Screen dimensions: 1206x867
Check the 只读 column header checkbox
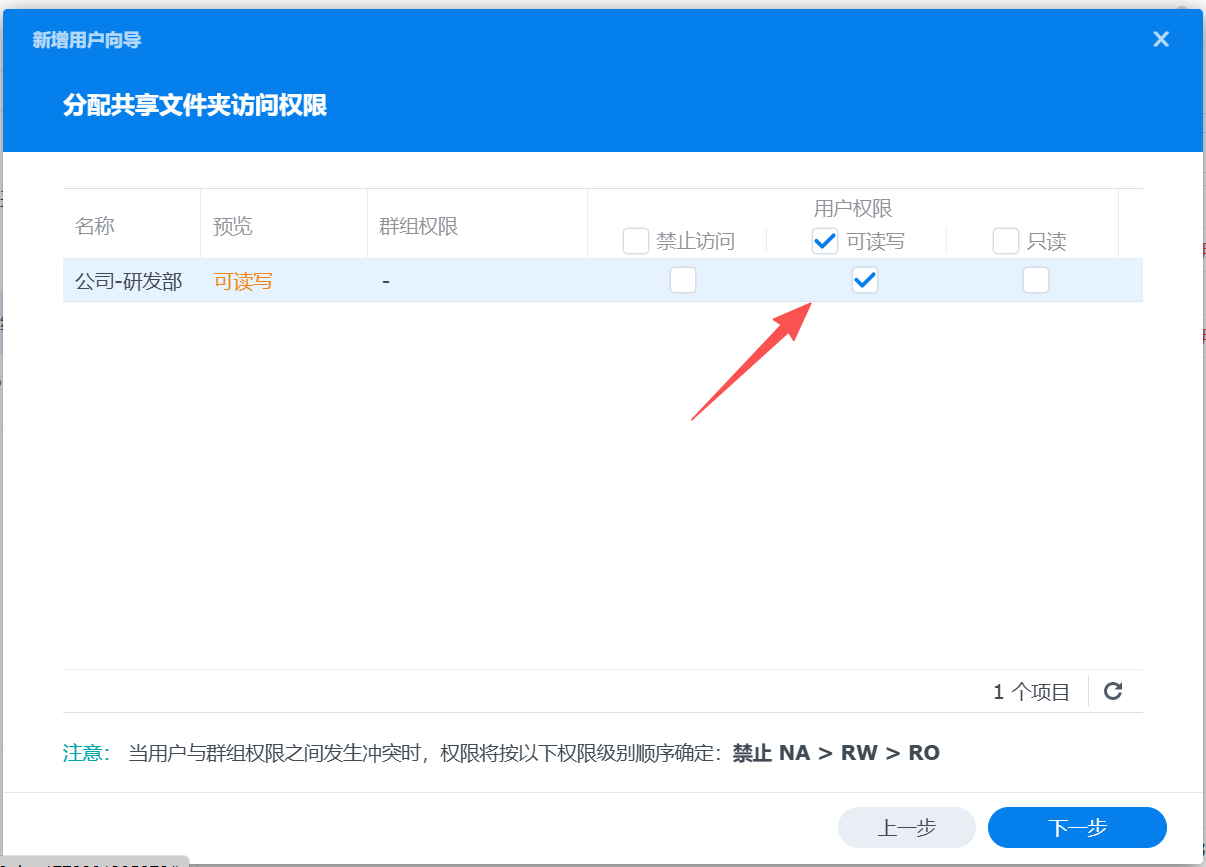pos(1005,241)
